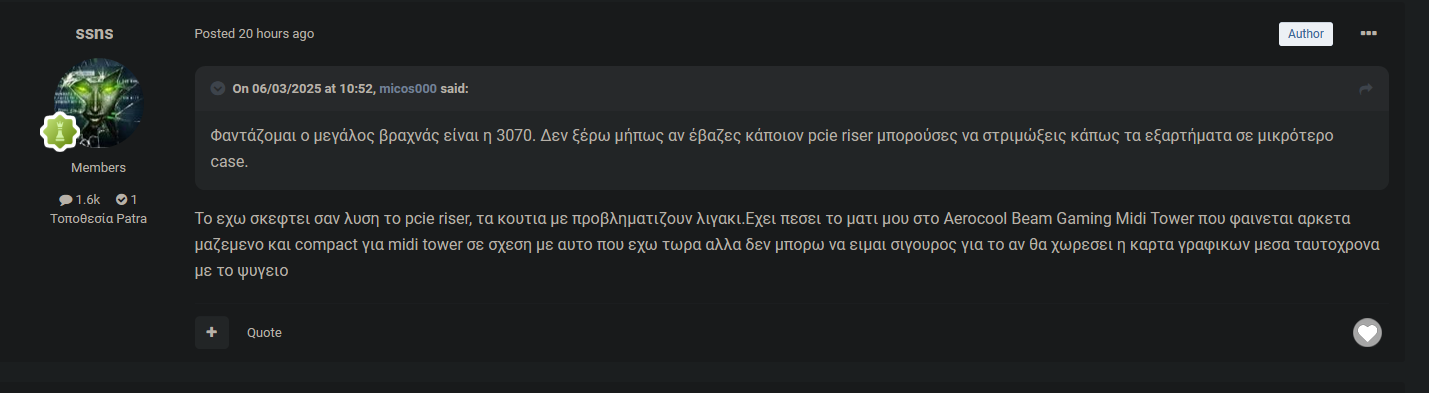Open the Posted 20 hours ago permalink
The height and width of the screenshot is (393, 1429).
coord(254,34)
